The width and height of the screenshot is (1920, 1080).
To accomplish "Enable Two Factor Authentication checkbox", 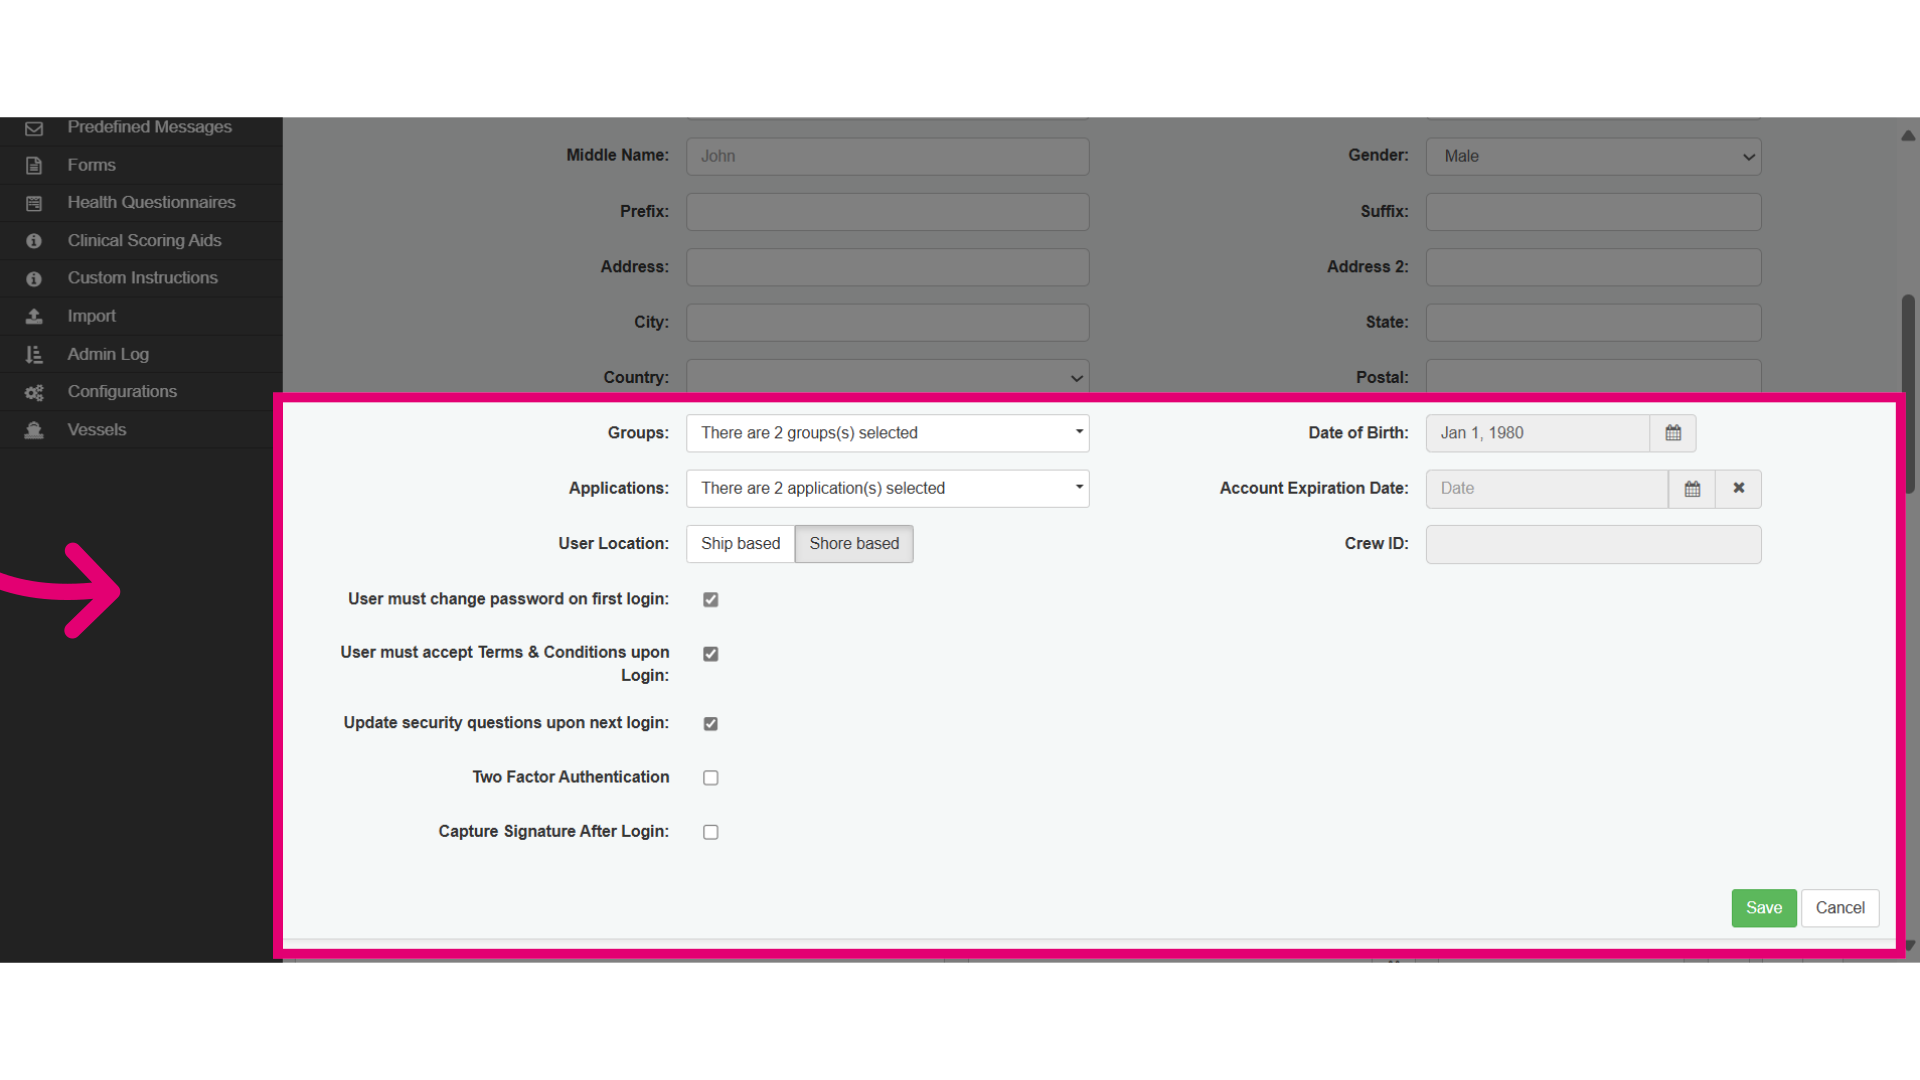I will point(711,778).
